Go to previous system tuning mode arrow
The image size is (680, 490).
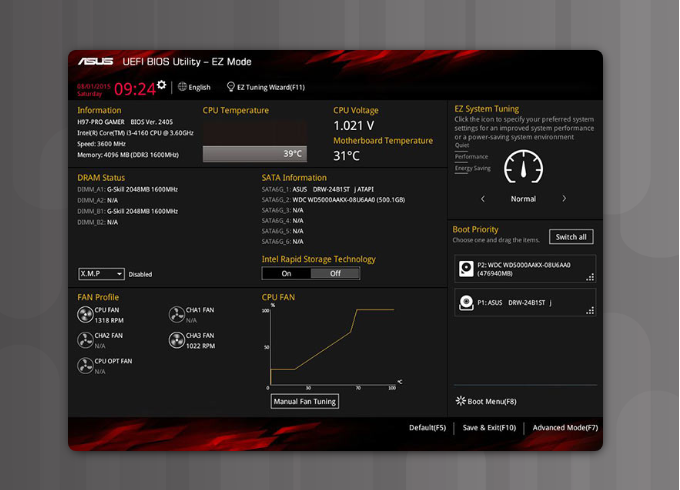click(483, 199)
